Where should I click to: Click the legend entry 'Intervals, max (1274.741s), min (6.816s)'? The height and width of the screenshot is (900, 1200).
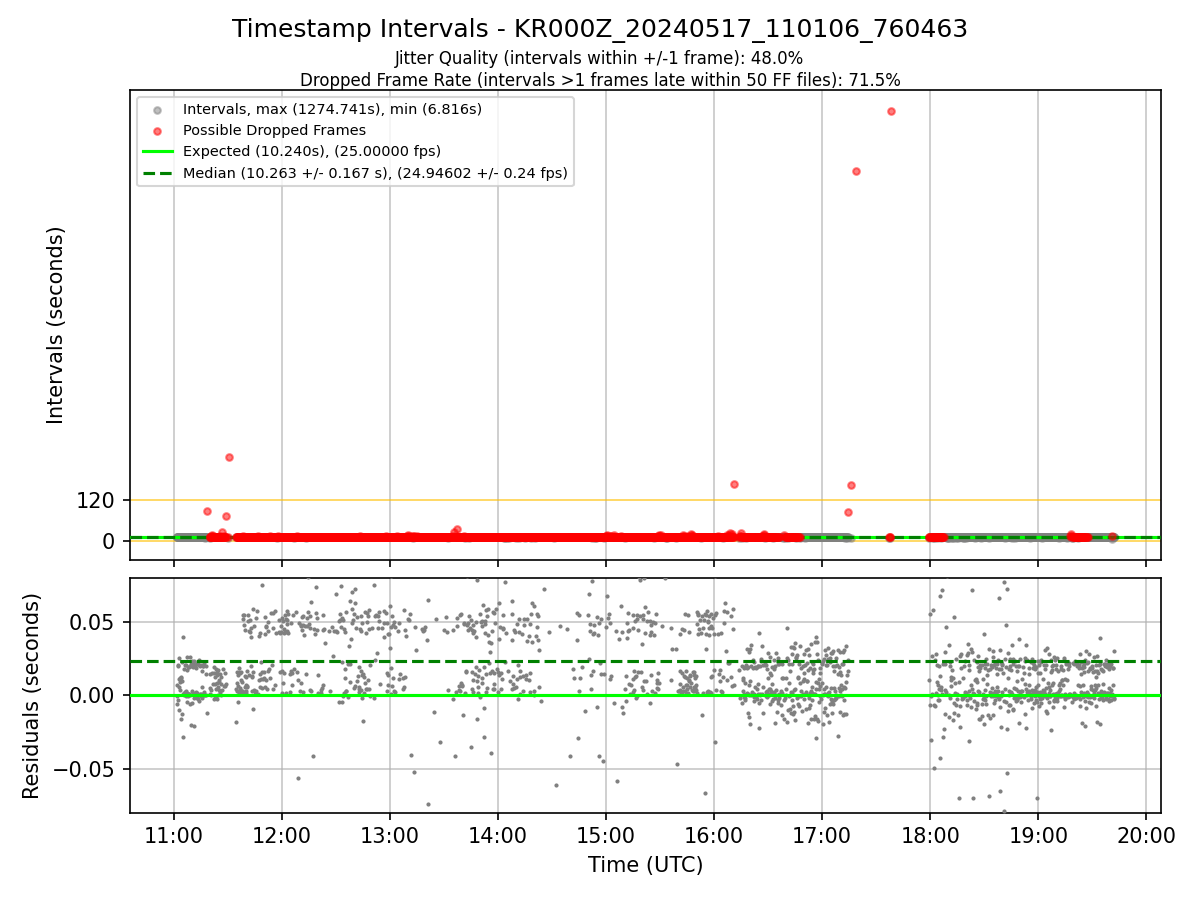click(332, 109)
